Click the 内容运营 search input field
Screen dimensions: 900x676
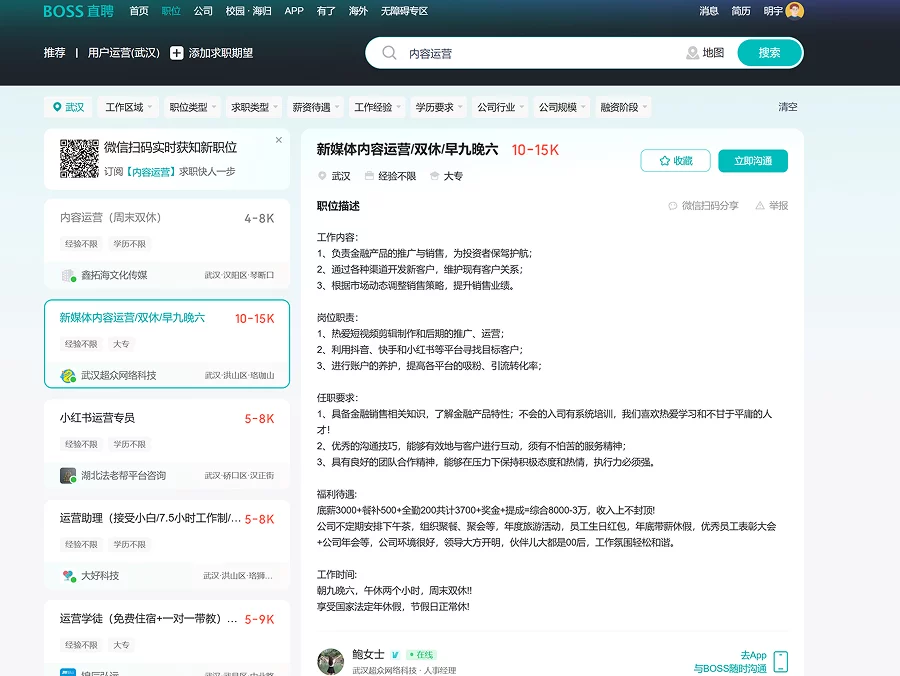coord(540,53)
